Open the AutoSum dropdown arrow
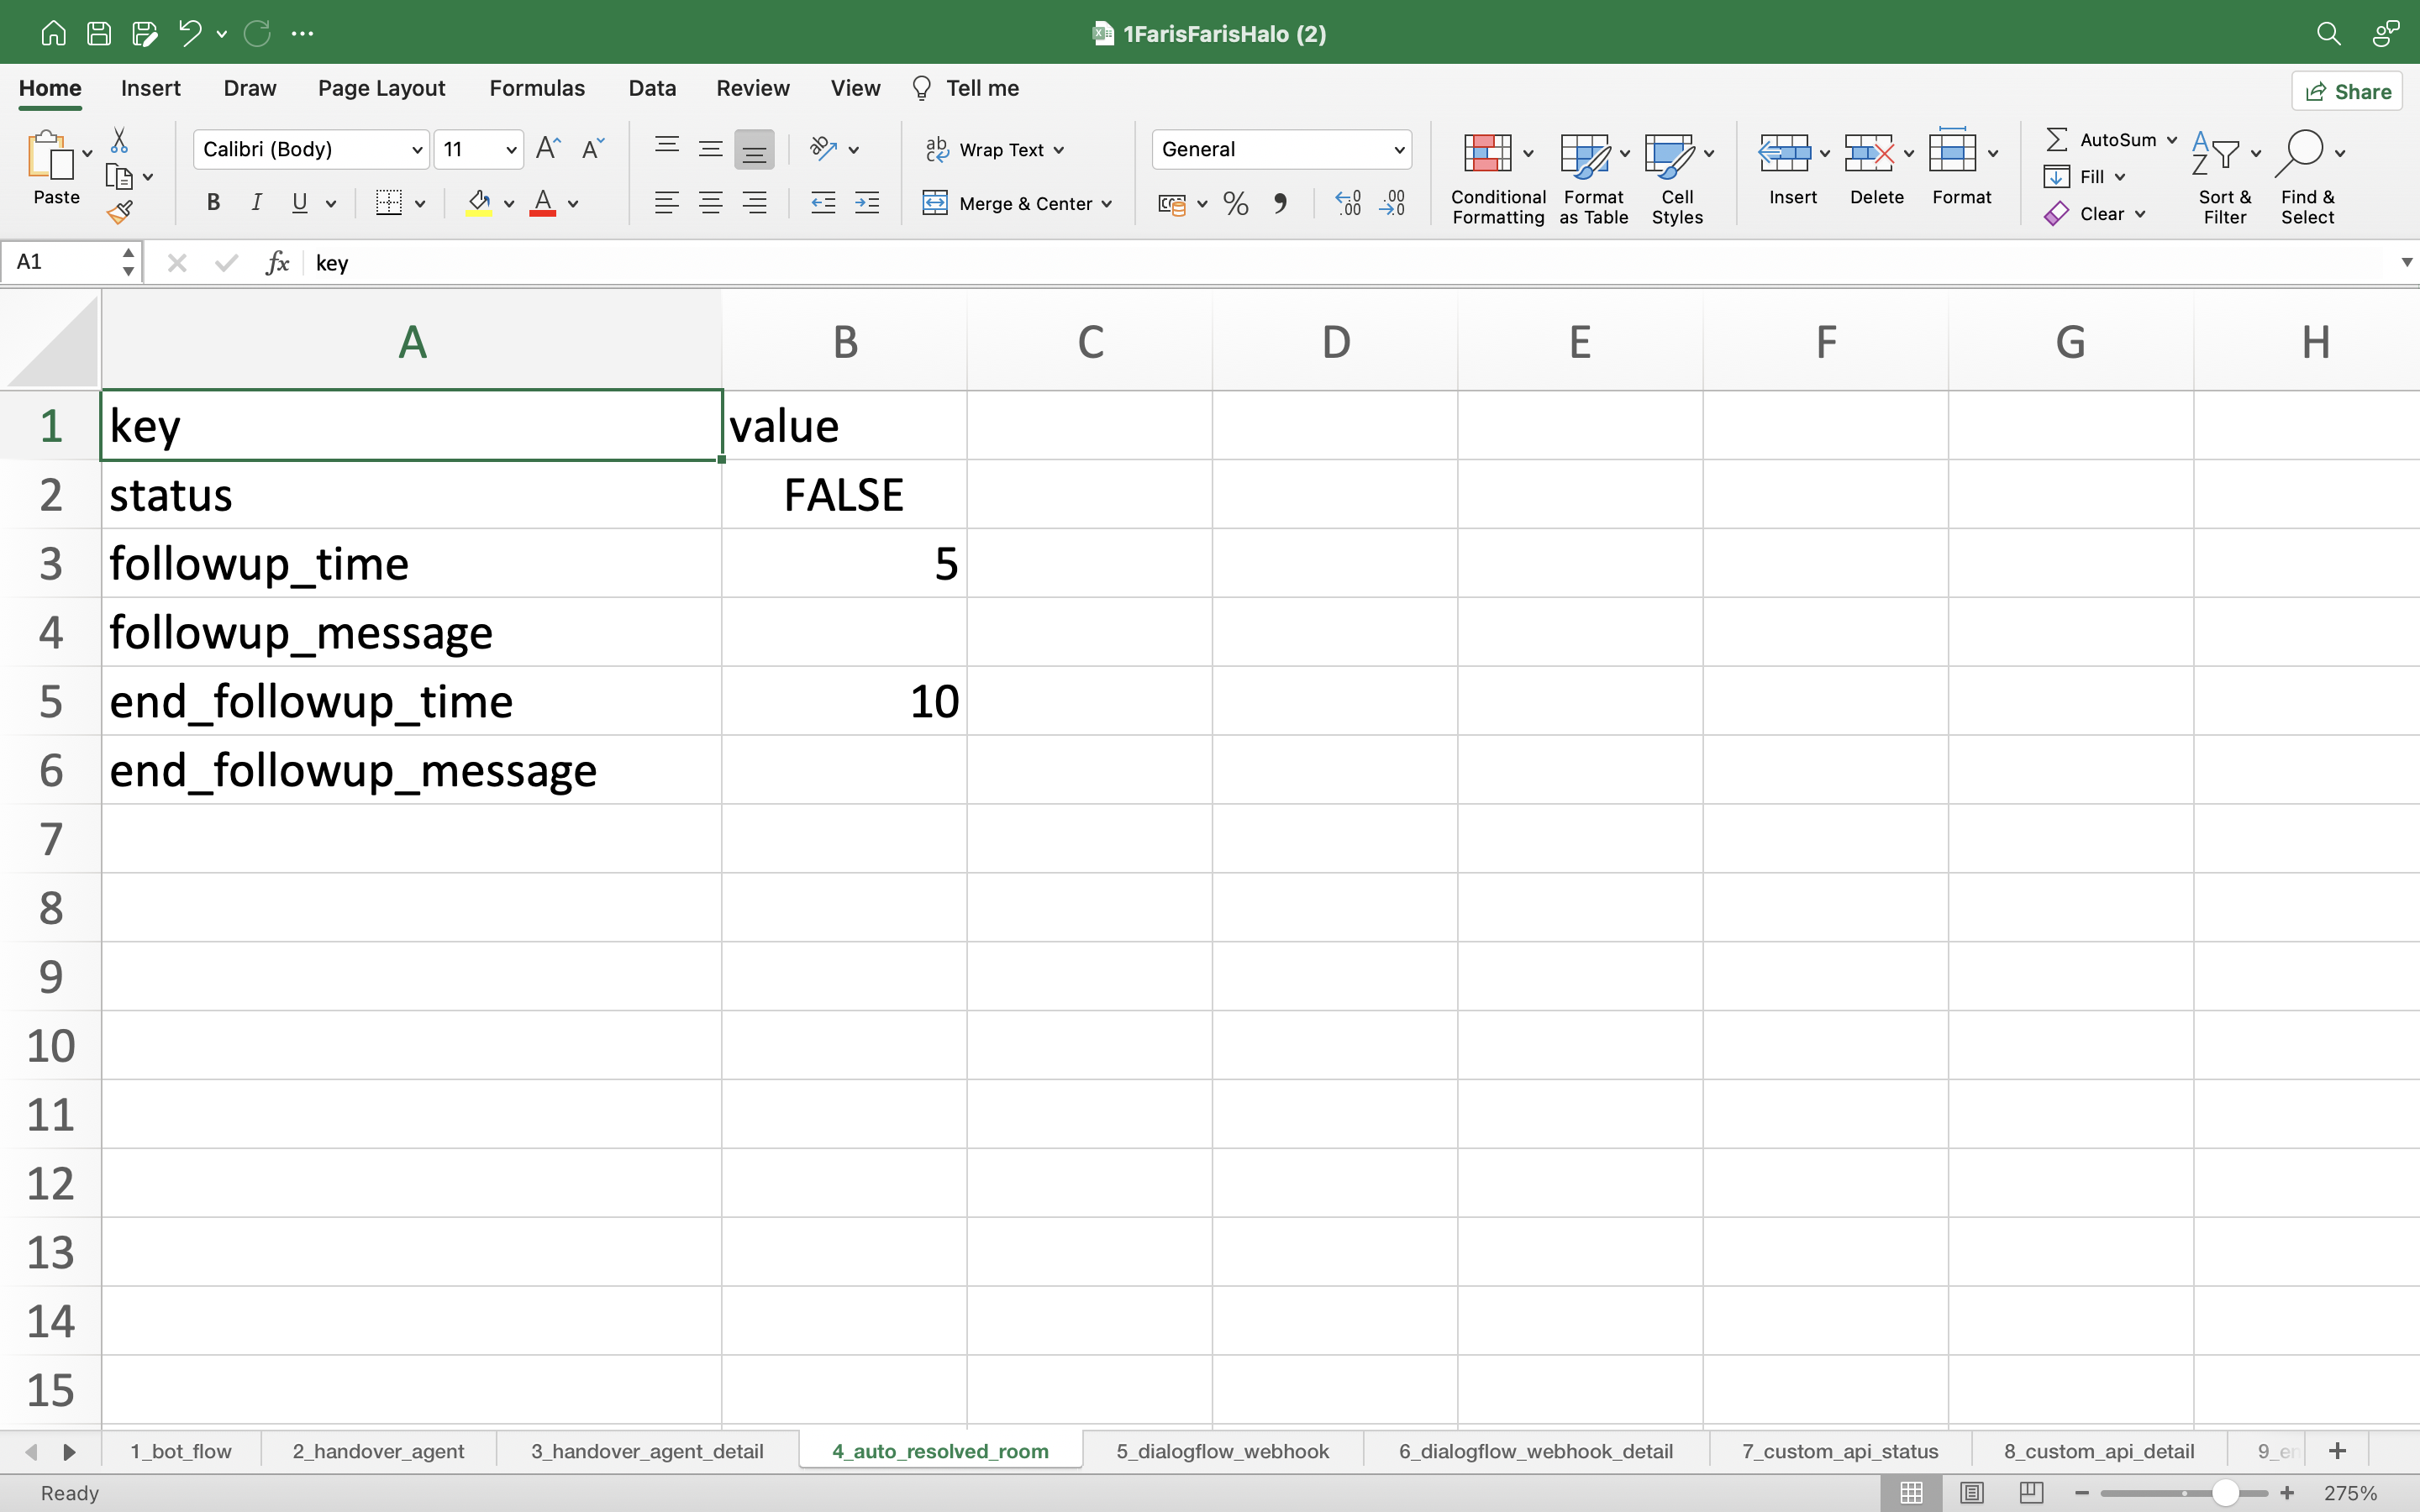 tap(2171, 140)
